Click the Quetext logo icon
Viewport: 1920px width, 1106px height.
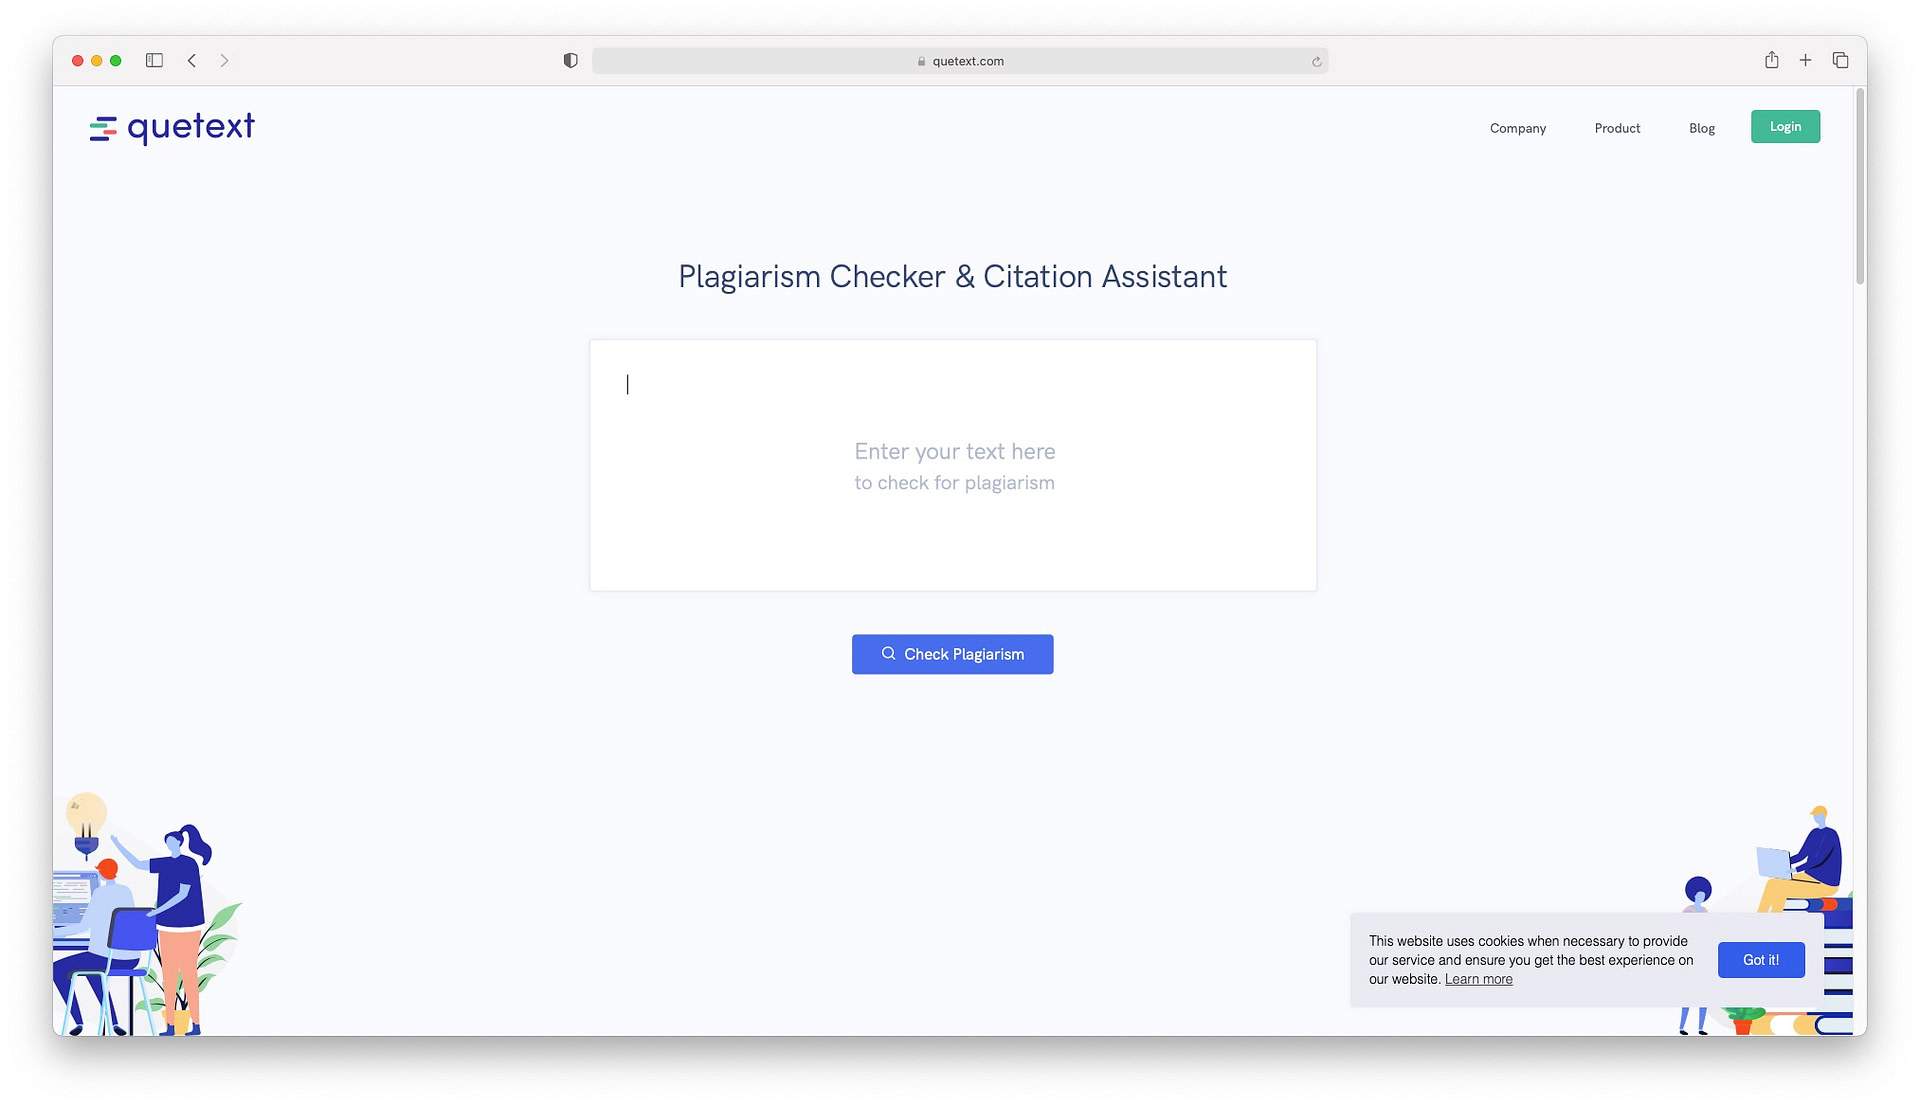[102, 127]
